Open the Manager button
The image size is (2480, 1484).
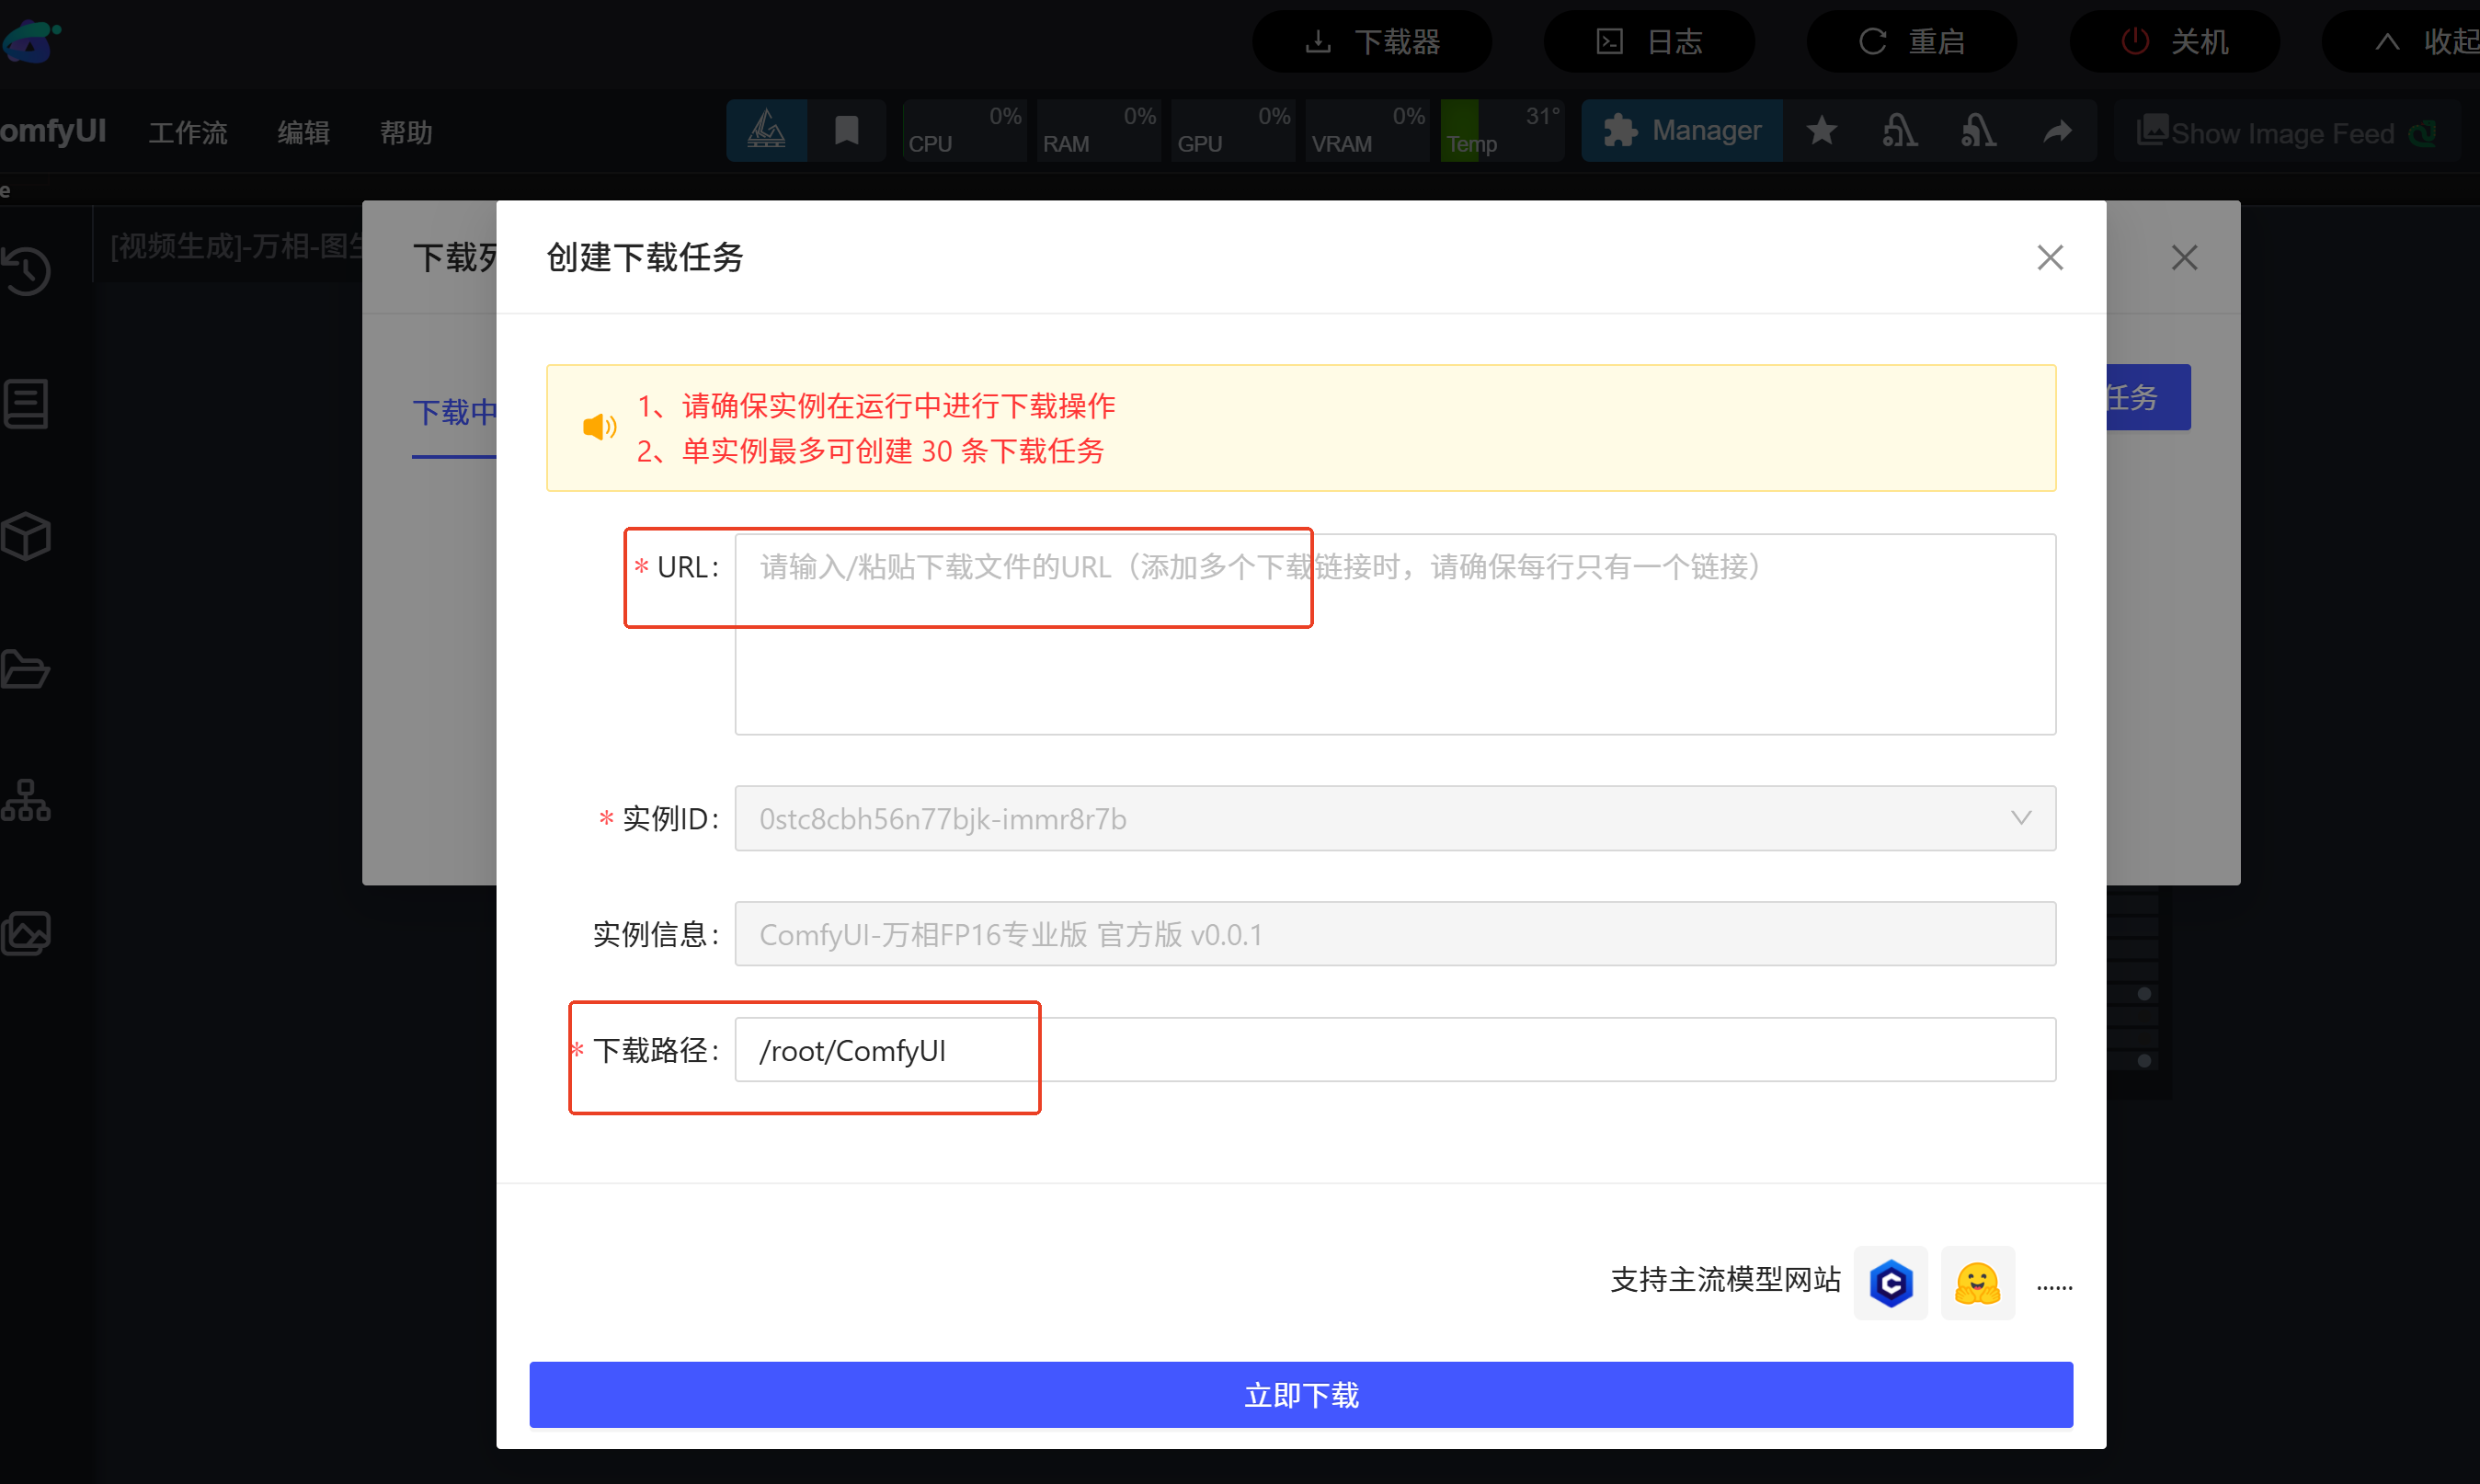pyautogui.click(x=1682, y=131)
